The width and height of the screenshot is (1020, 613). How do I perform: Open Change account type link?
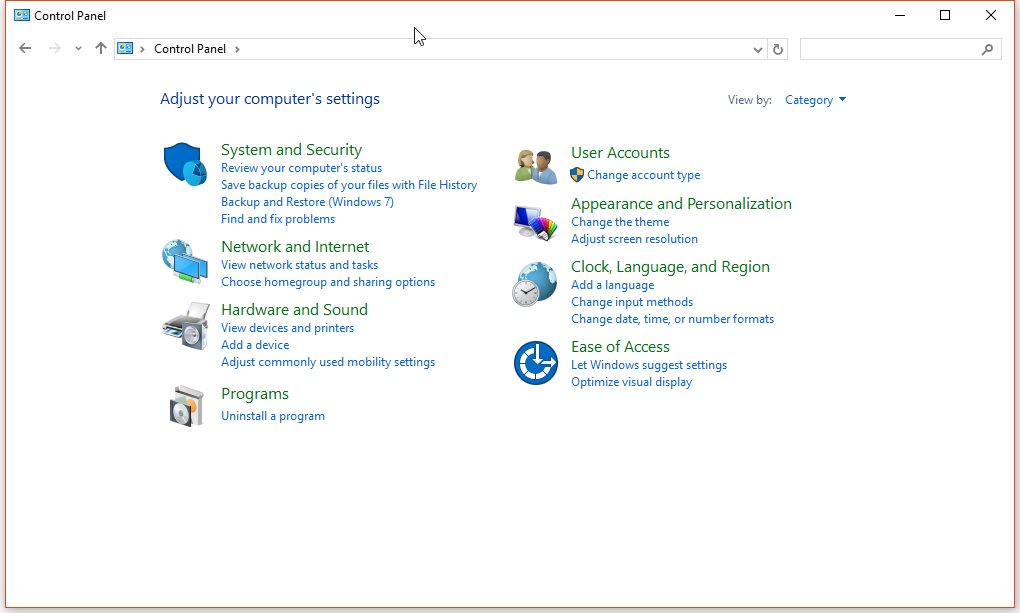point(643,175)
